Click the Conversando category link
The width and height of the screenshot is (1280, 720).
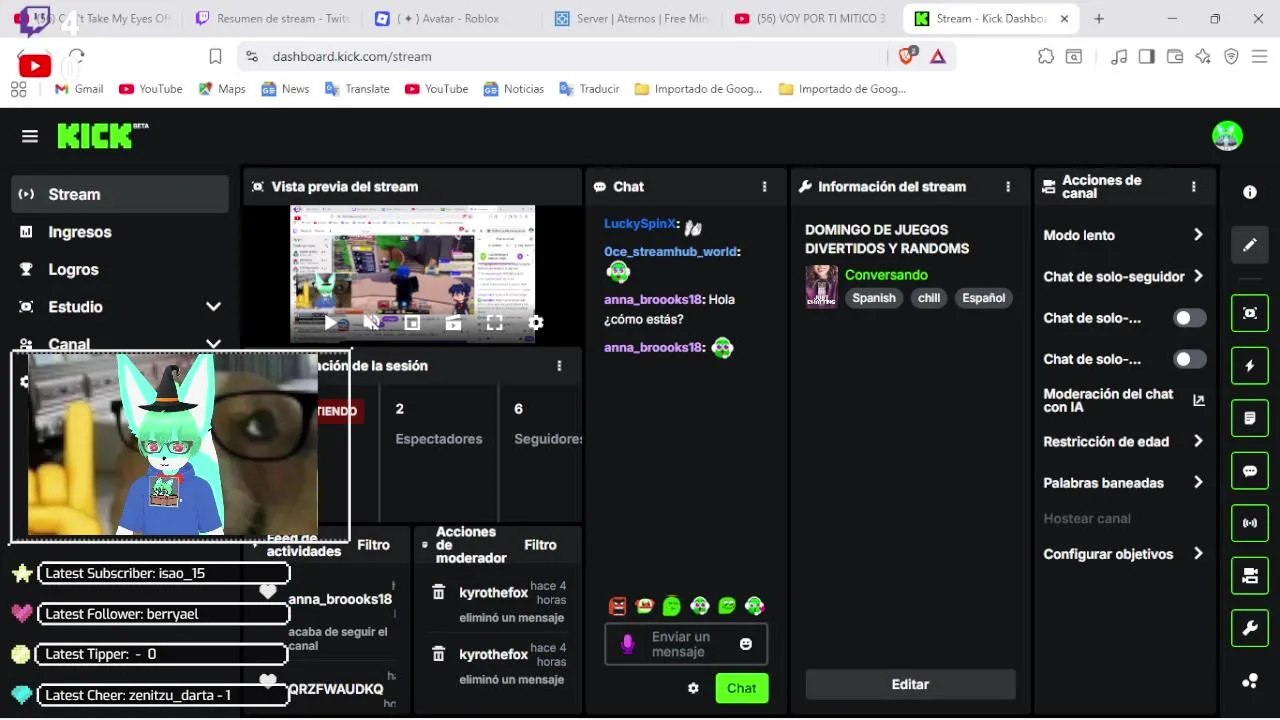886,275
